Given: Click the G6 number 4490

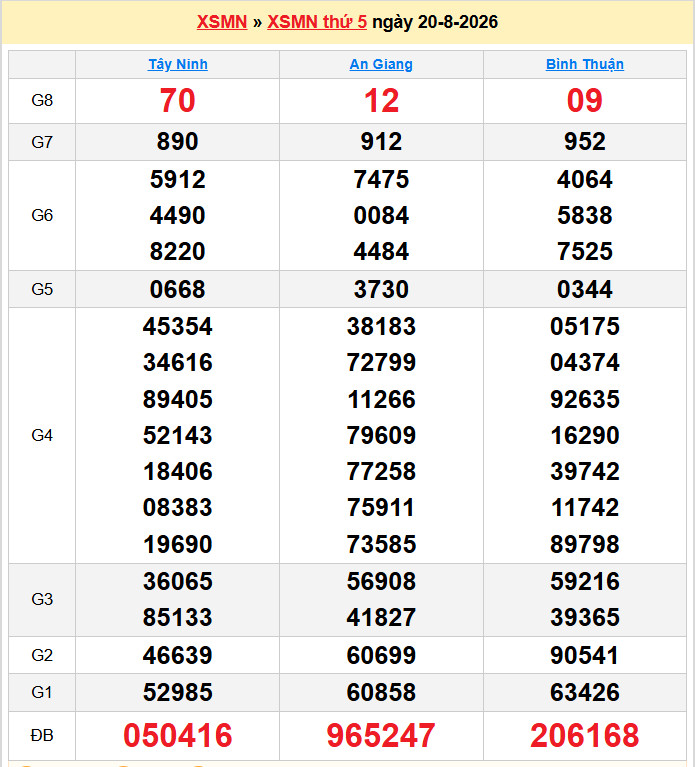Looking at the screenshot, I should [x=178, y=215].
